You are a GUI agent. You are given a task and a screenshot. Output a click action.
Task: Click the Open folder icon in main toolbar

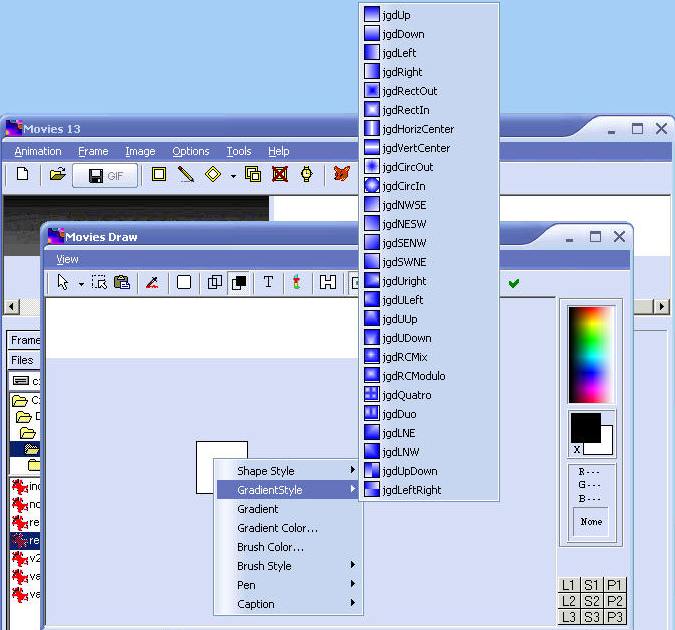tap(57, 175)
